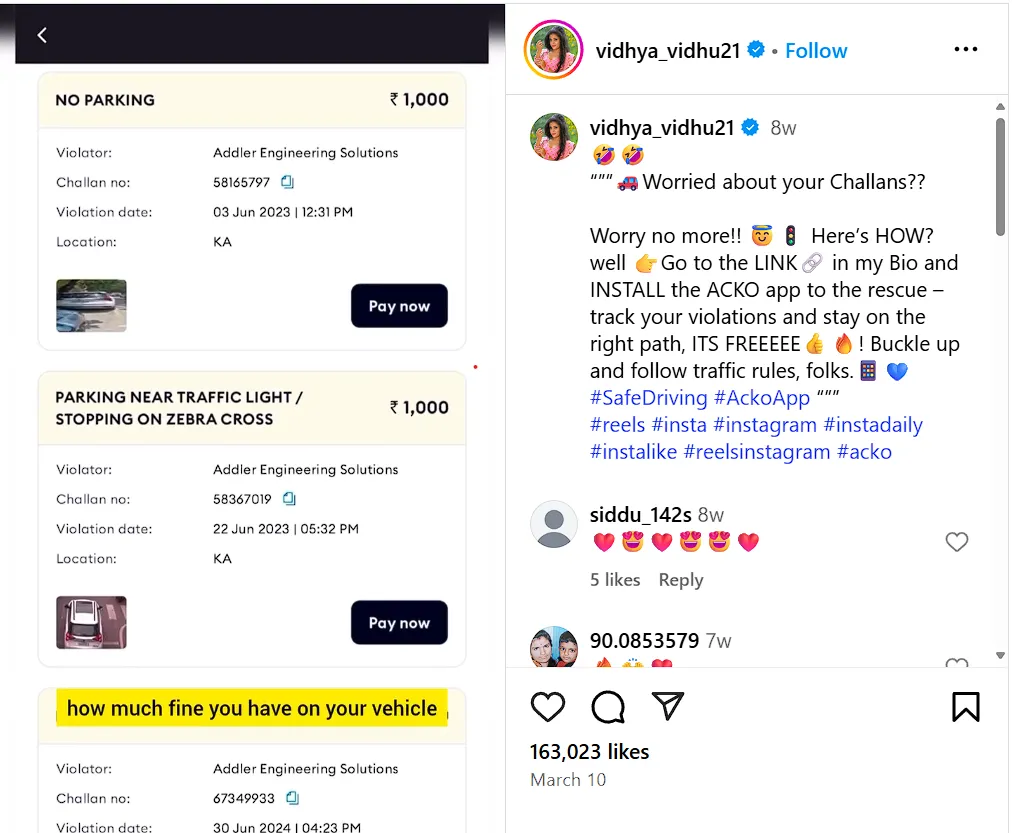Like siddu_142s's comment
Viewport: 1012px width, 833px height.
[957, 542]
